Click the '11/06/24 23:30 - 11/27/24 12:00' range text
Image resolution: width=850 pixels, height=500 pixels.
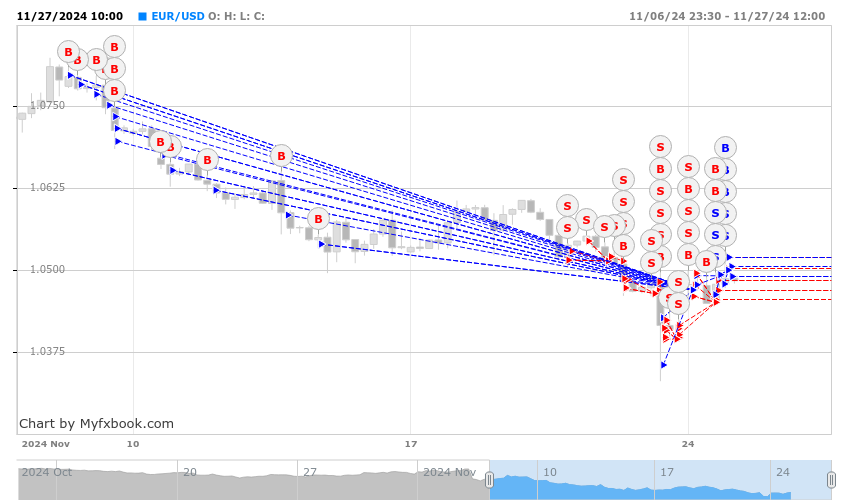pos(727,16)
